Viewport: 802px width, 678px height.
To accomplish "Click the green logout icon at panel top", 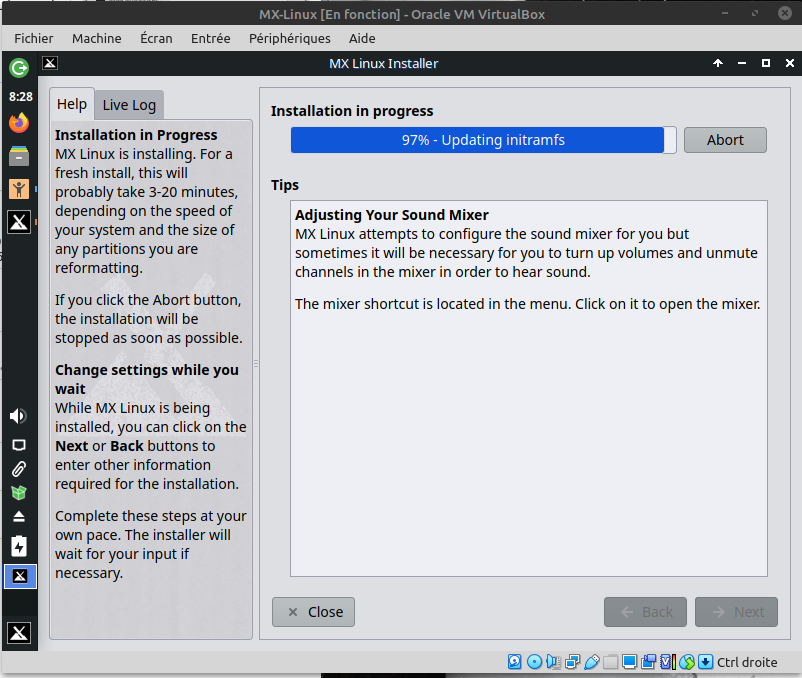I will point(19,68).
